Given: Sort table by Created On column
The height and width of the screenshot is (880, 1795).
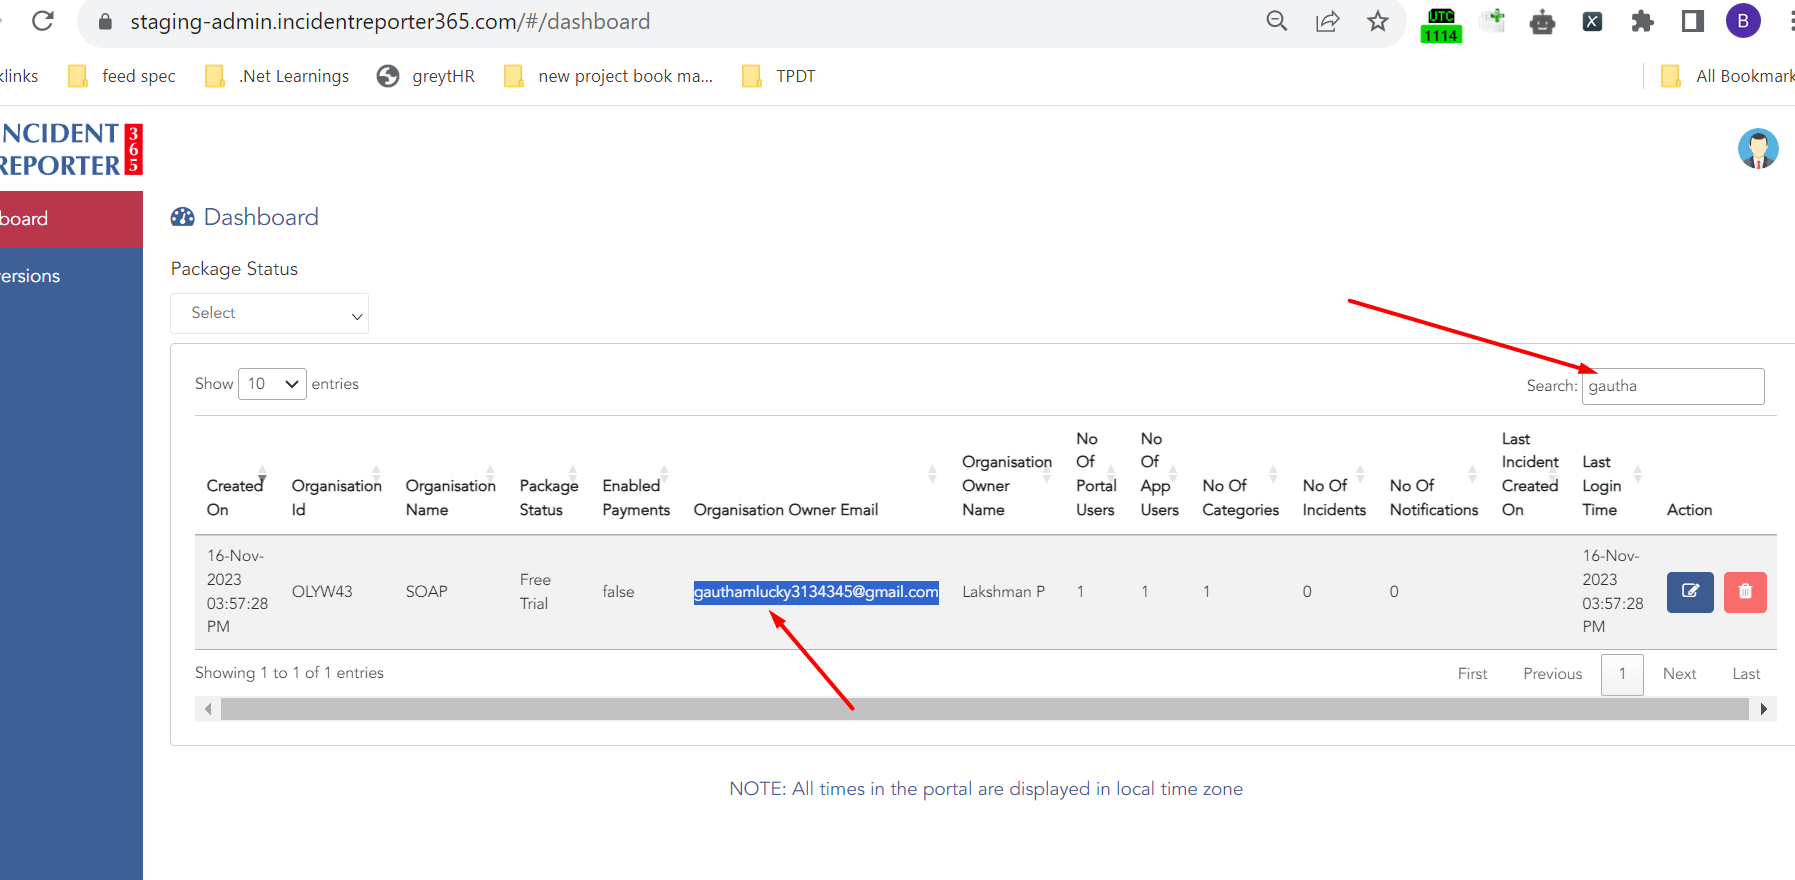Looking at the screenshot, I should [x=235, y=497].
